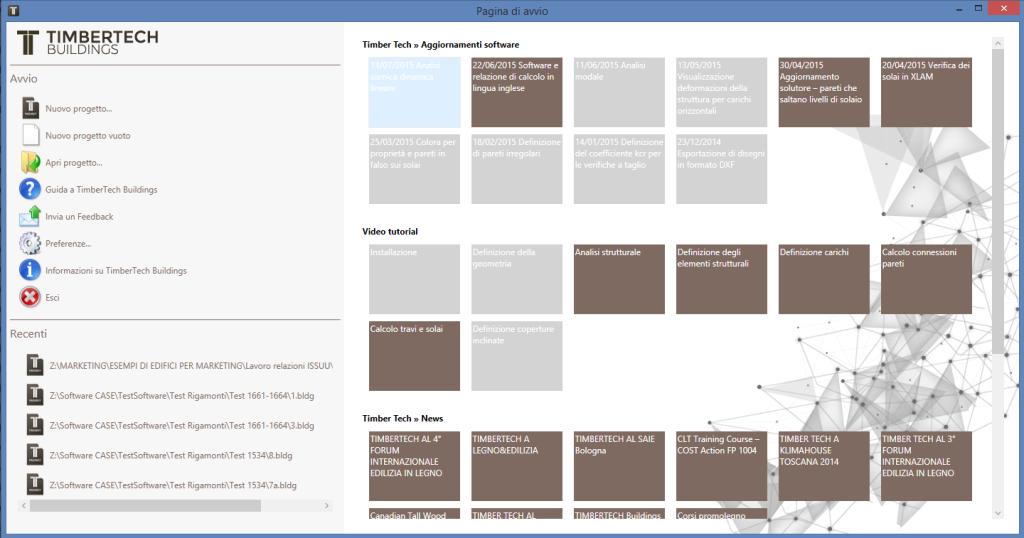The height and width of the screenshot is (538, 1024).
Task: Click the Invia un Feedback label
Action: [79, 217]
